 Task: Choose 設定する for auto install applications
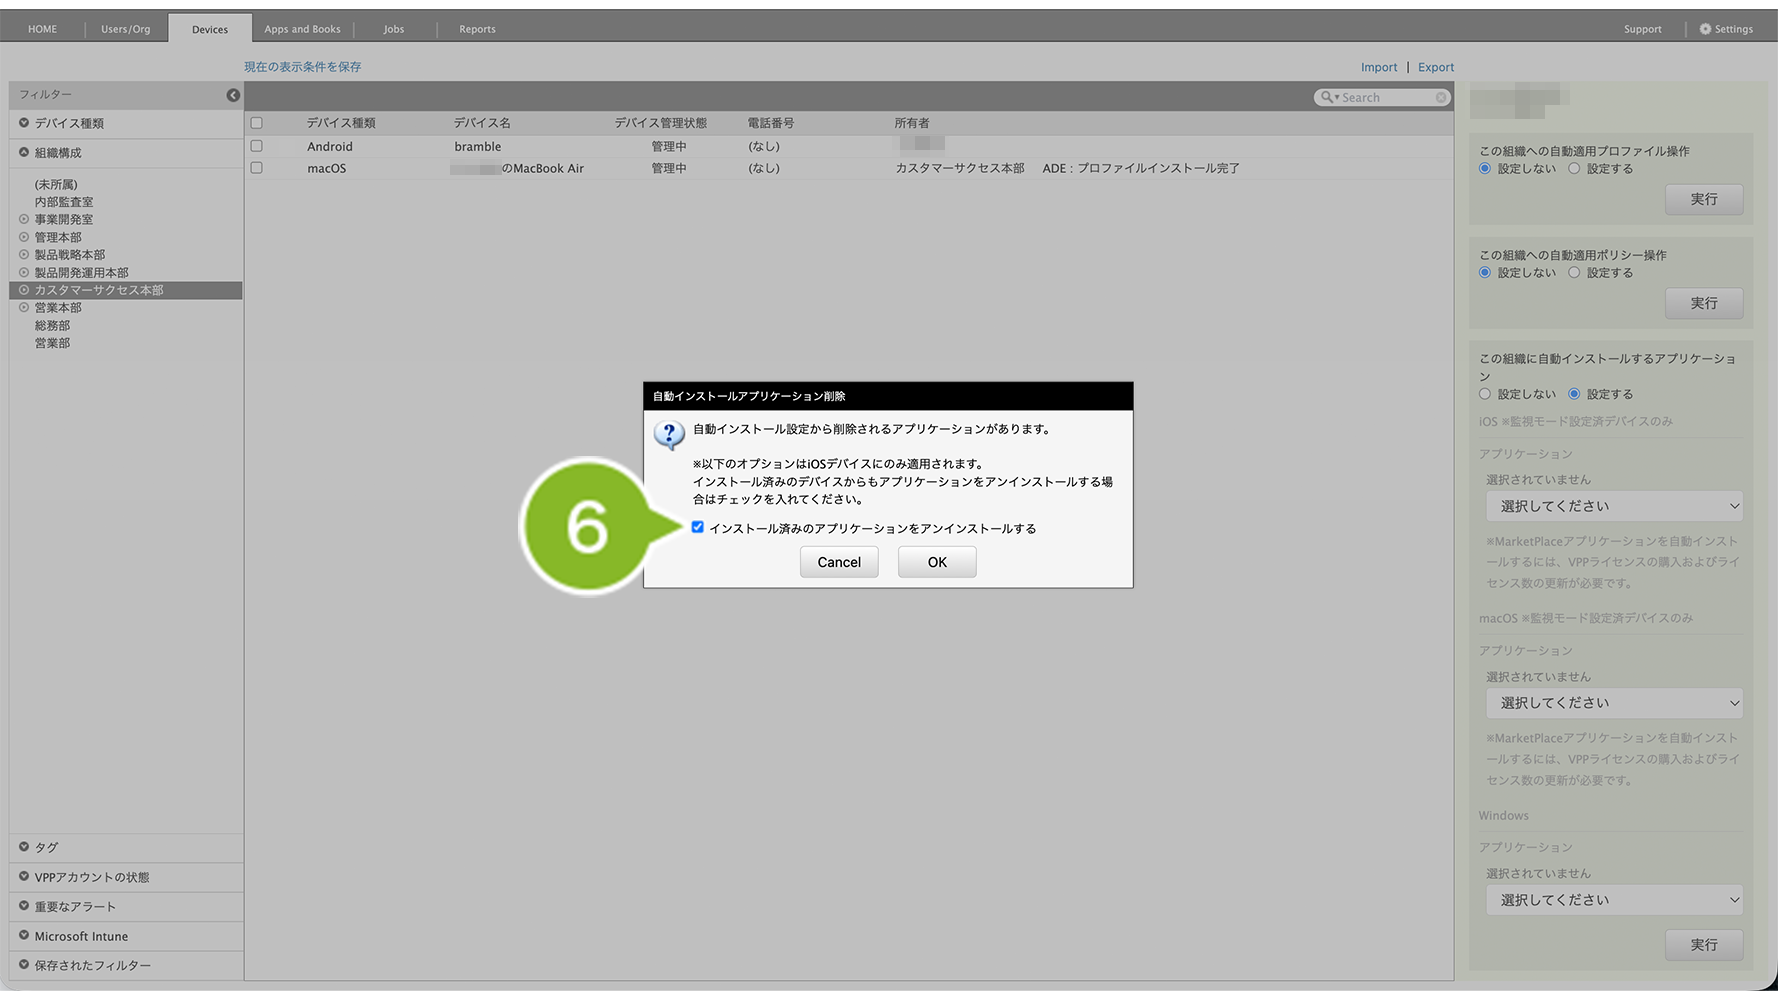pos(1574,394)
